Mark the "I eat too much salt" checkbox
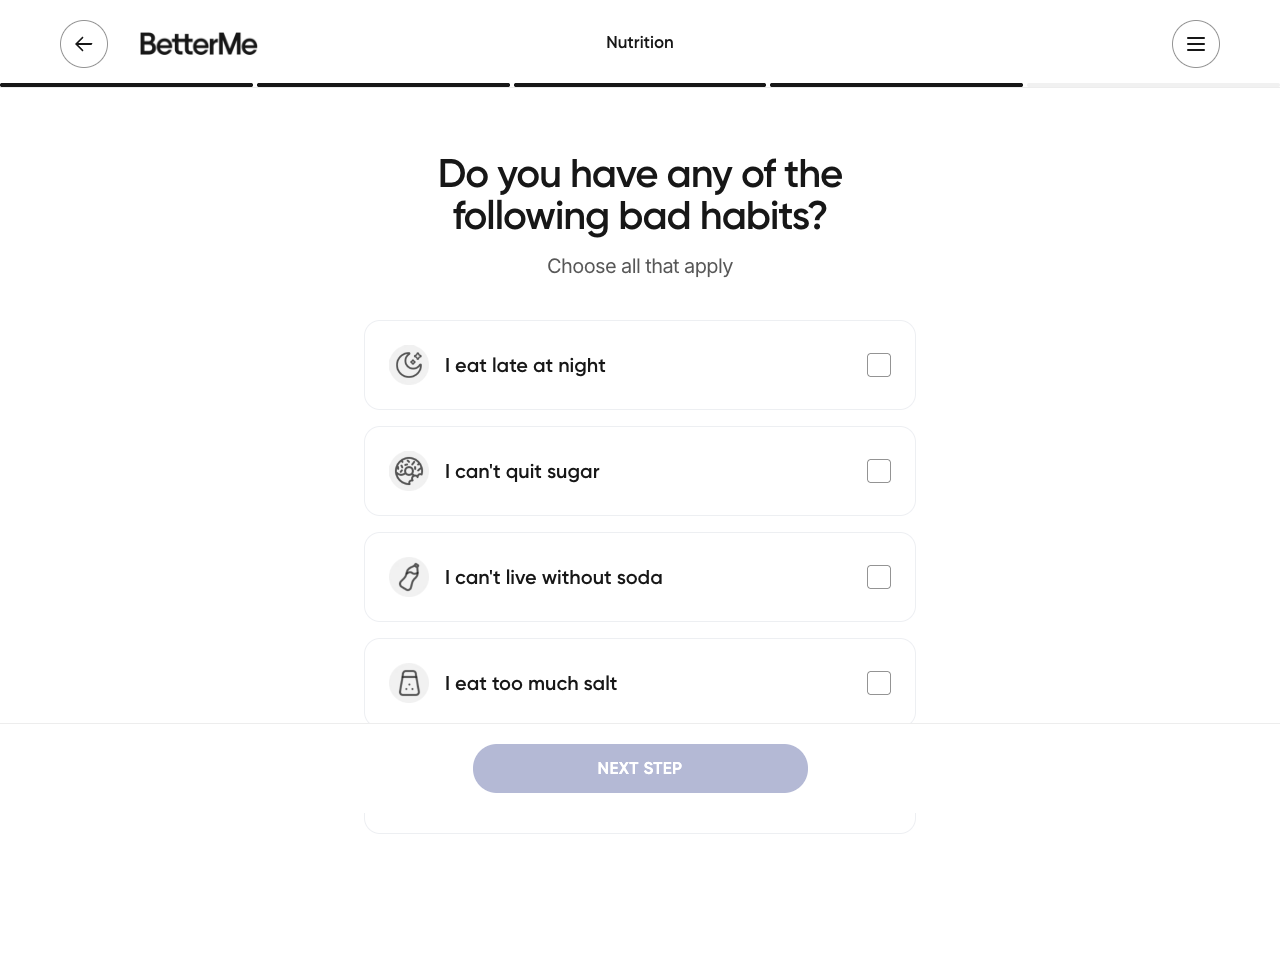This screenshot has width=1280, height=965. click(879, 683)
